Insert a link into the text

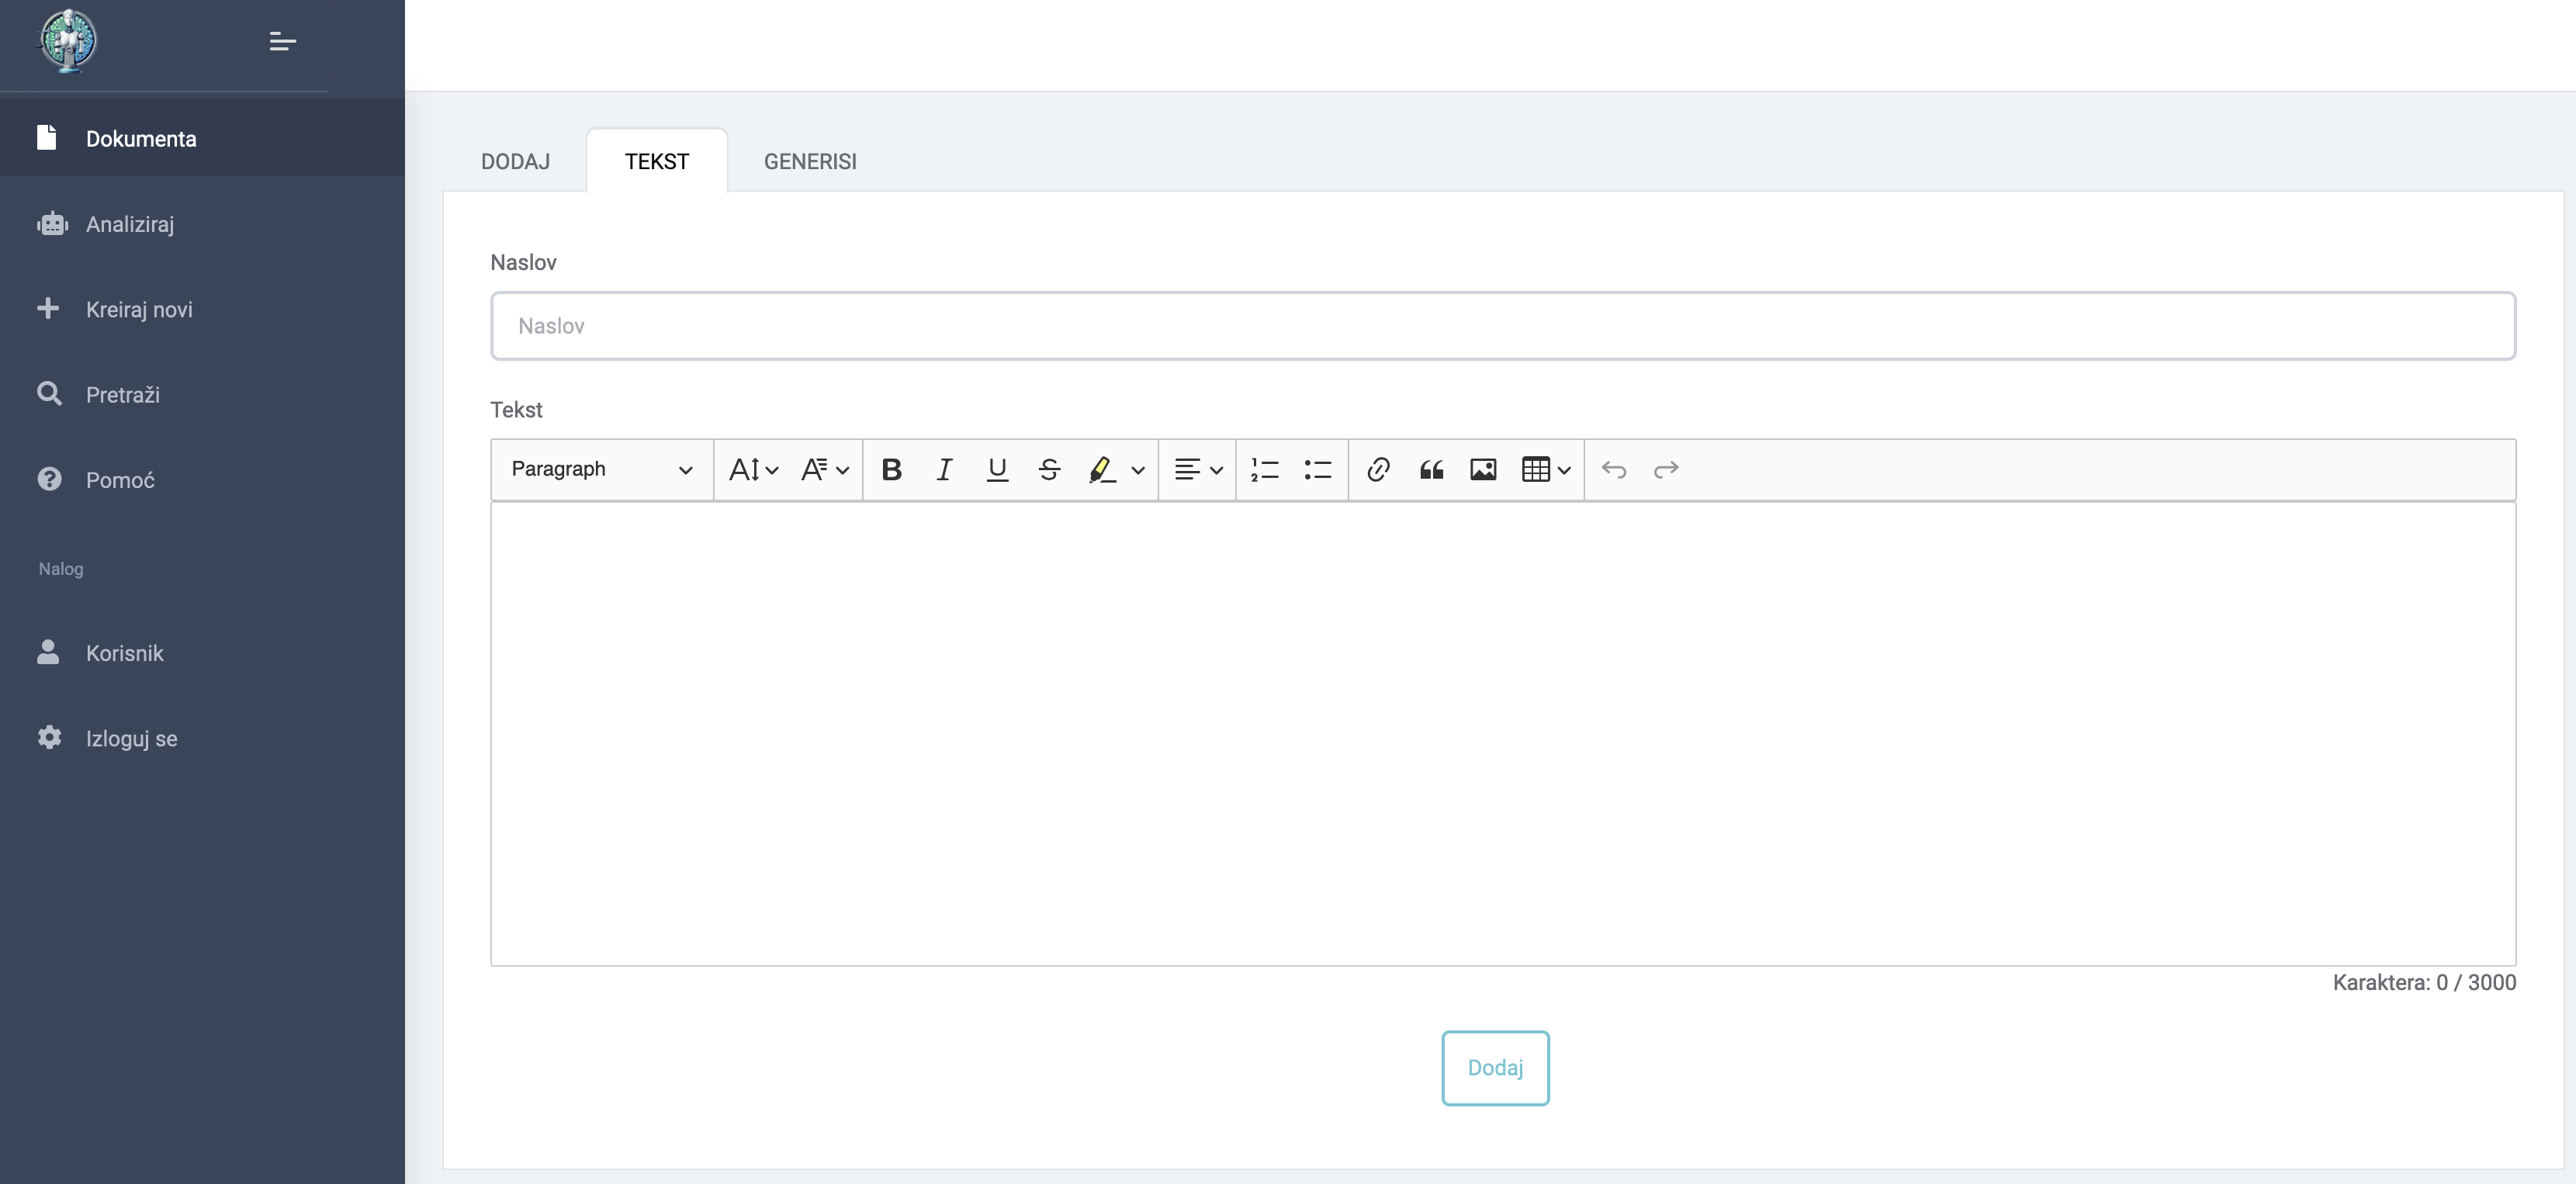[x=1378, y=469]
